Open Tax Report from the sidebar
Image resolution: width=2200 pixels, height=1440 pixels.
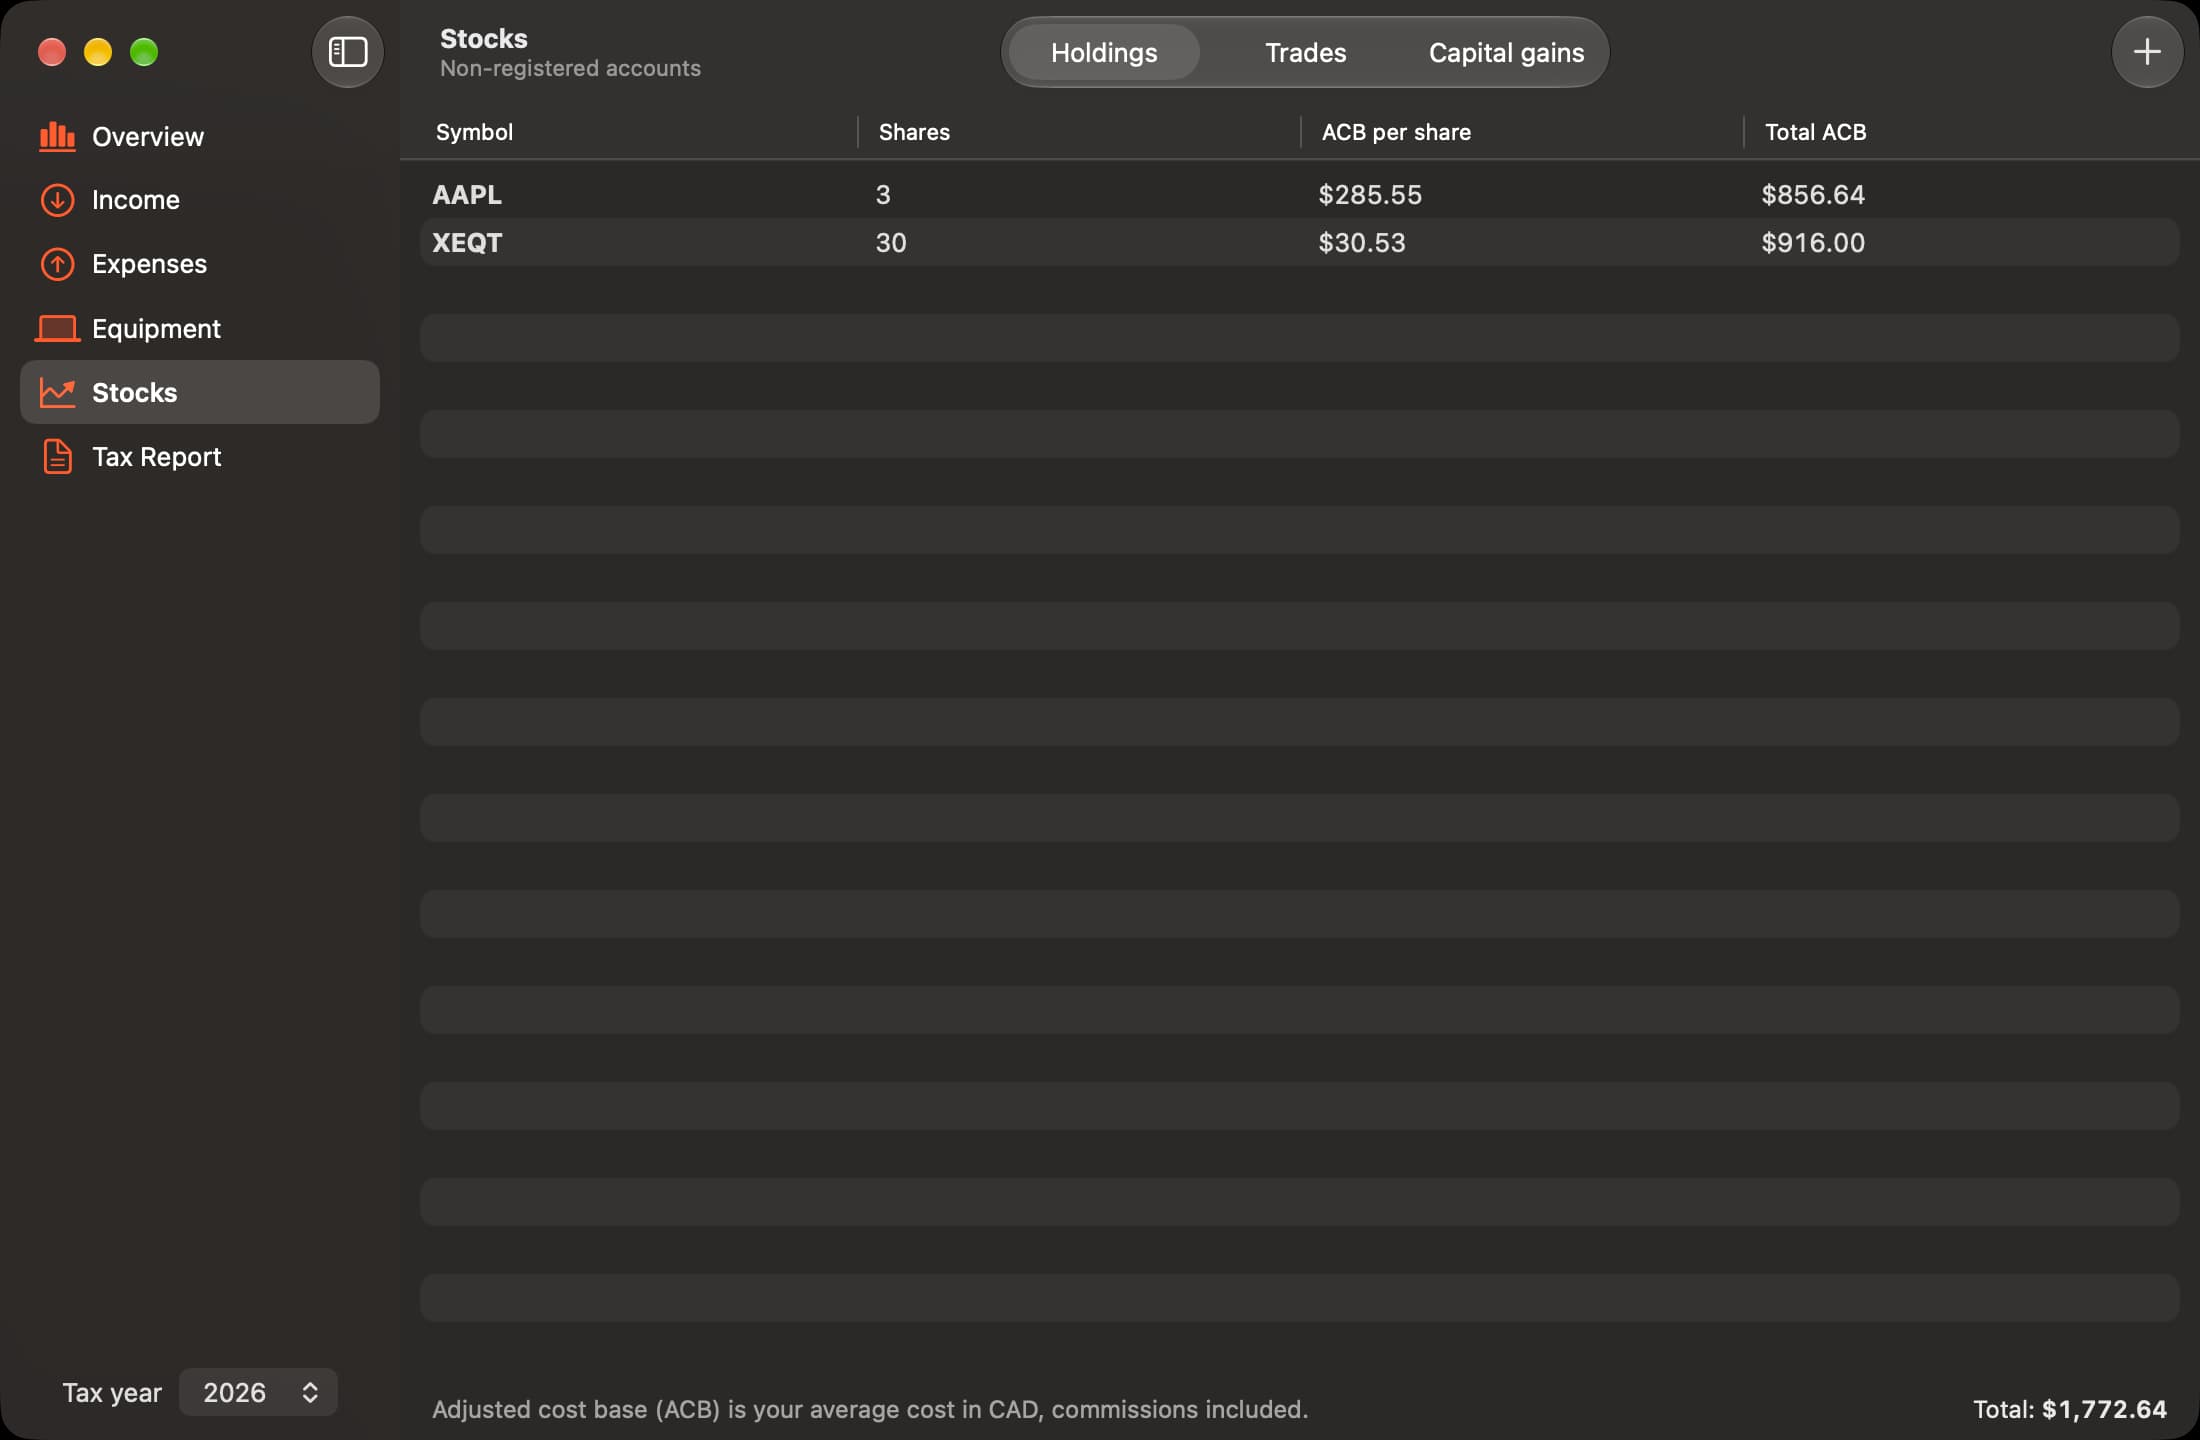point(200,456)
